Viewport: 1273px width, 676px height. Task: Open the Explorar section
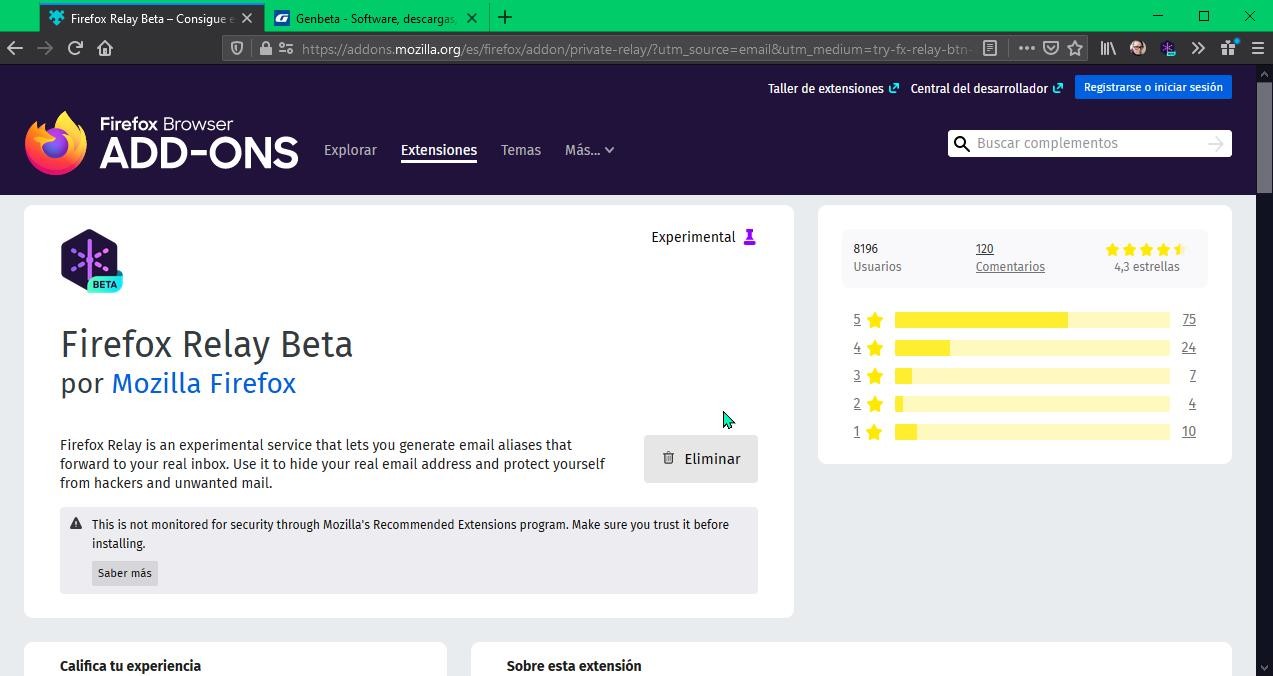coord(350,150)
